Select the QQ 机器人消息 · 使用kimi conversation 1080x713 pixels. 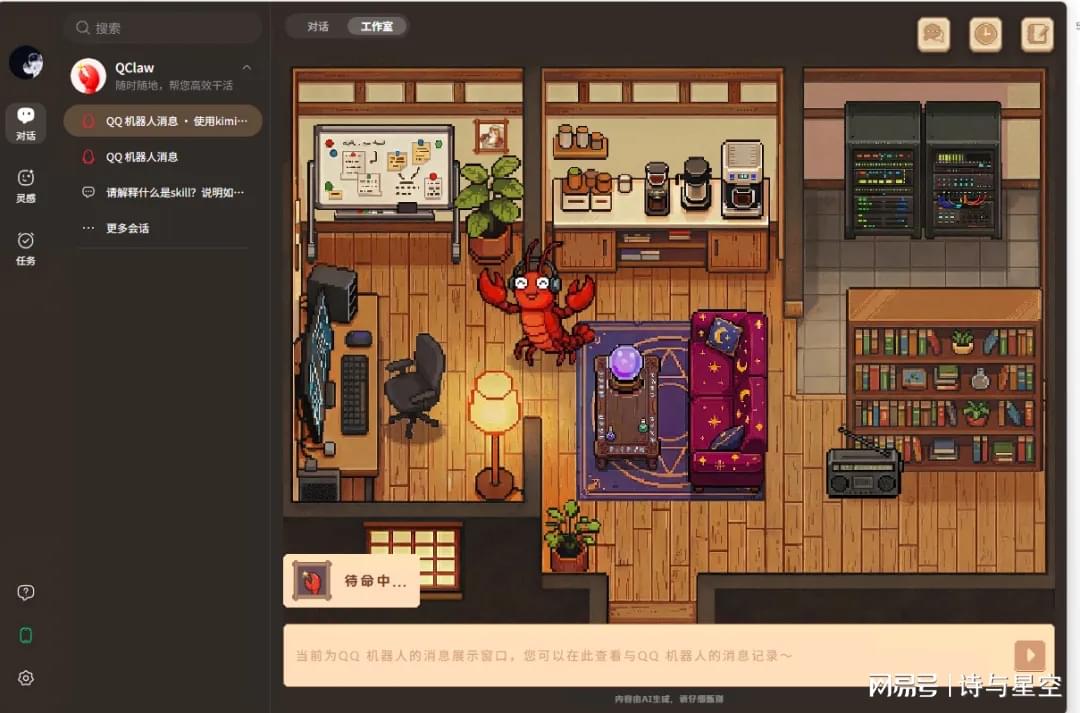coord(163,121)
